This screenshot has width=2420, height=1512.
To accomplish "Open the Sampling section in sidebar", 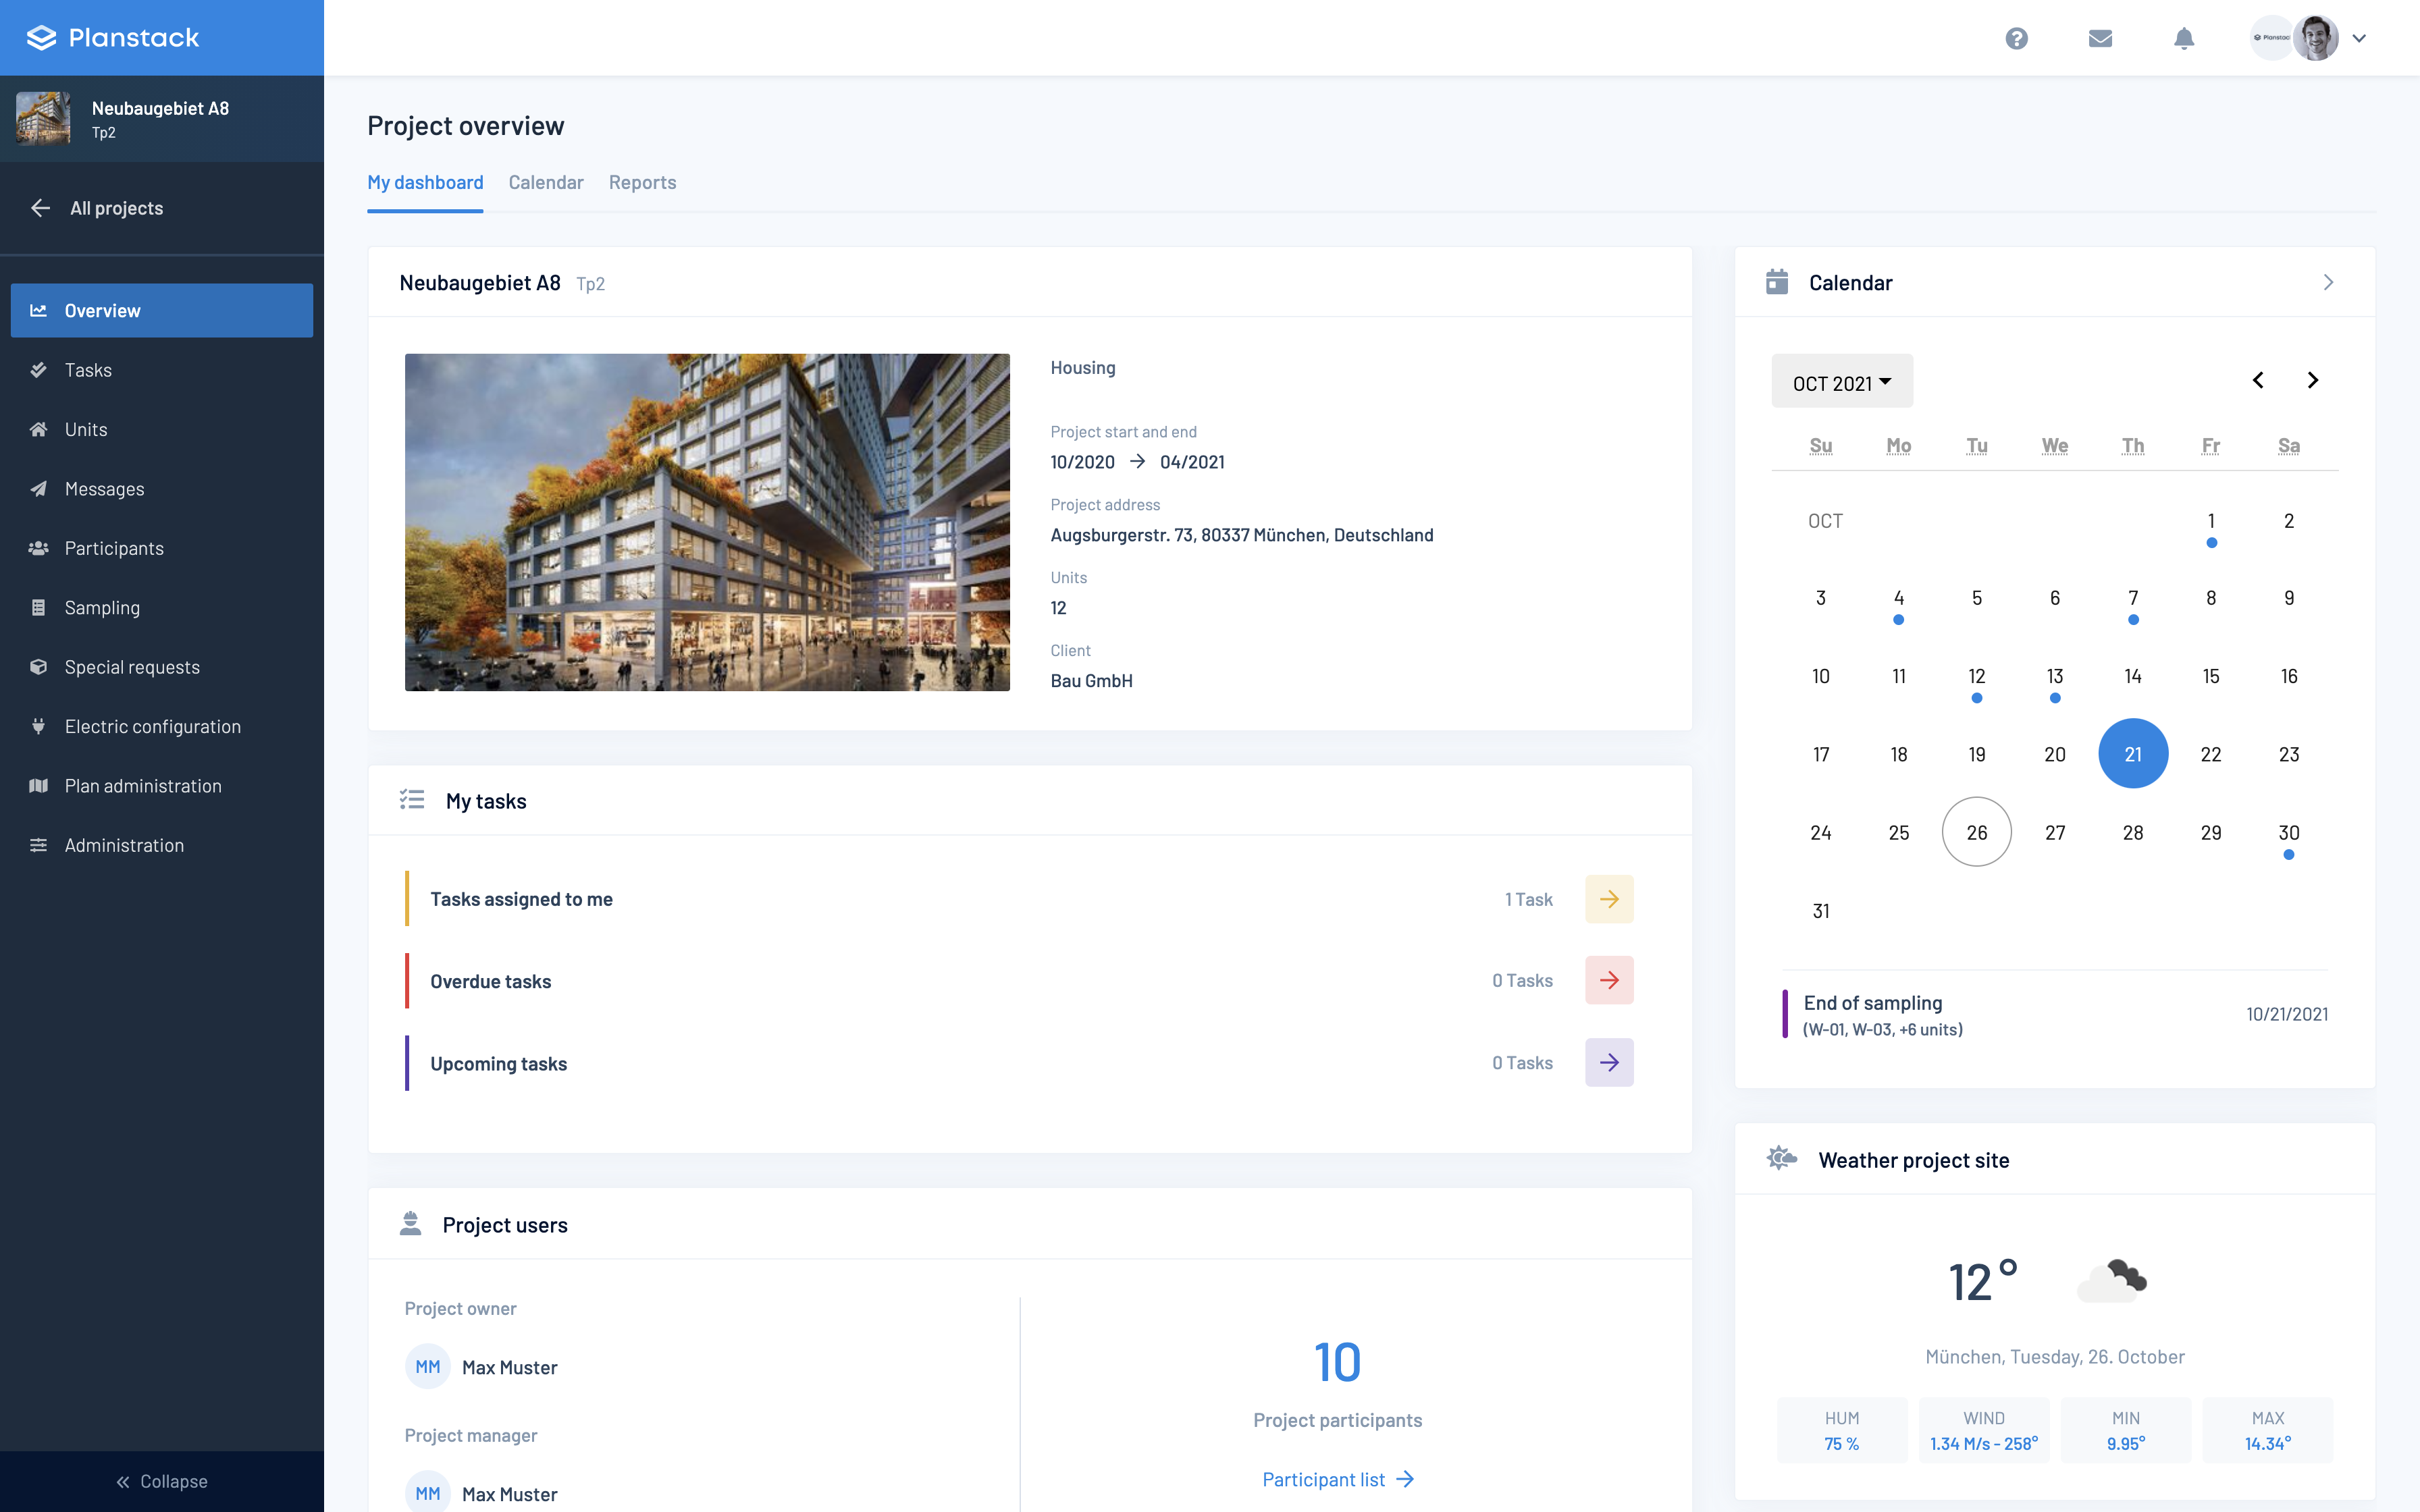I will [103, 607].
